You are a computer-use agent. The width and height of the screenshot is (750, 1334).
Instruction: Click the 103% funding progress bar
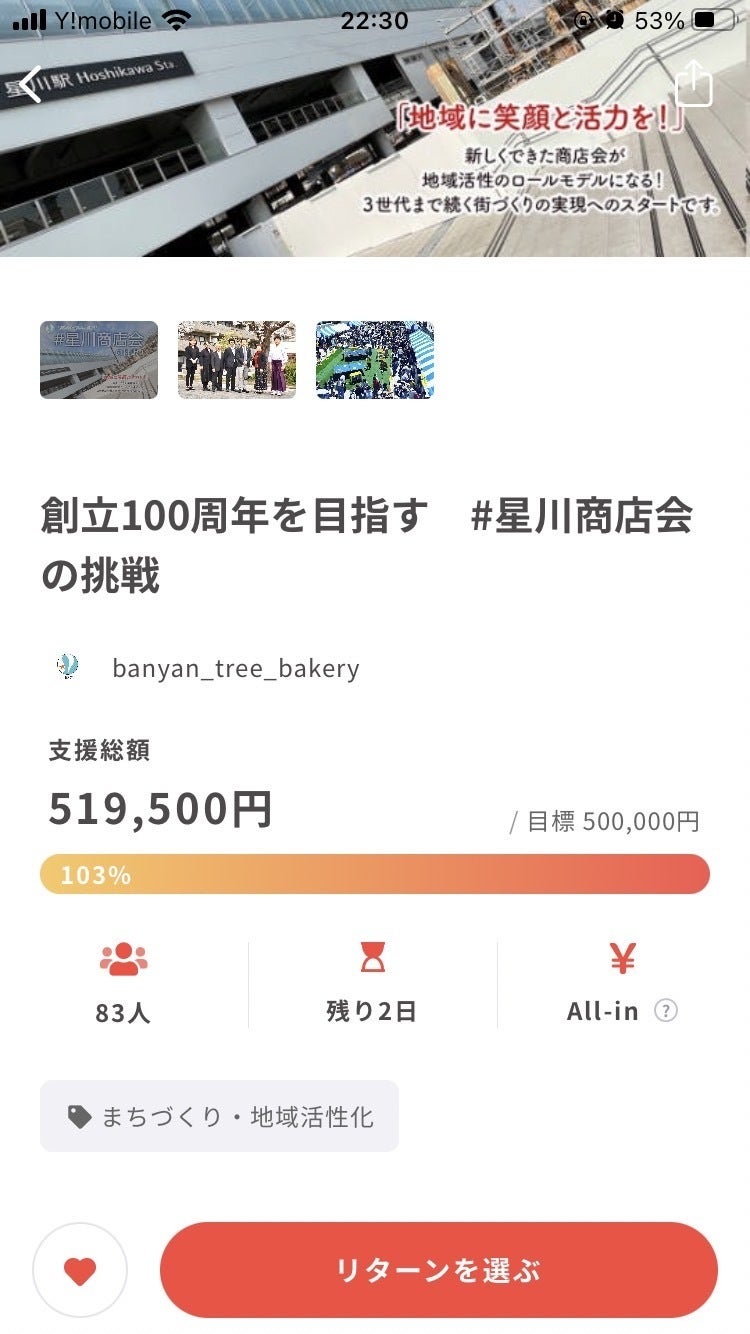(375, 874)
